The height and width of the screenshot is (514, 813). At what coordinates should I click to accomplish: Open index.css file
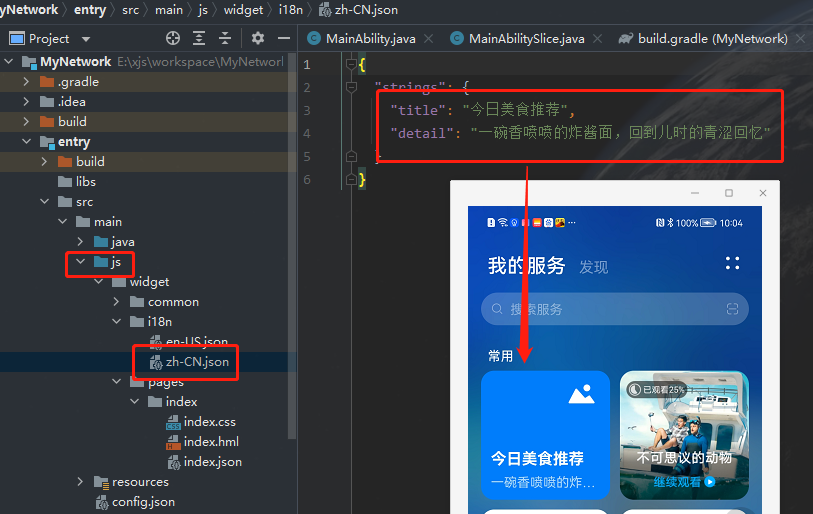[201, 422]
